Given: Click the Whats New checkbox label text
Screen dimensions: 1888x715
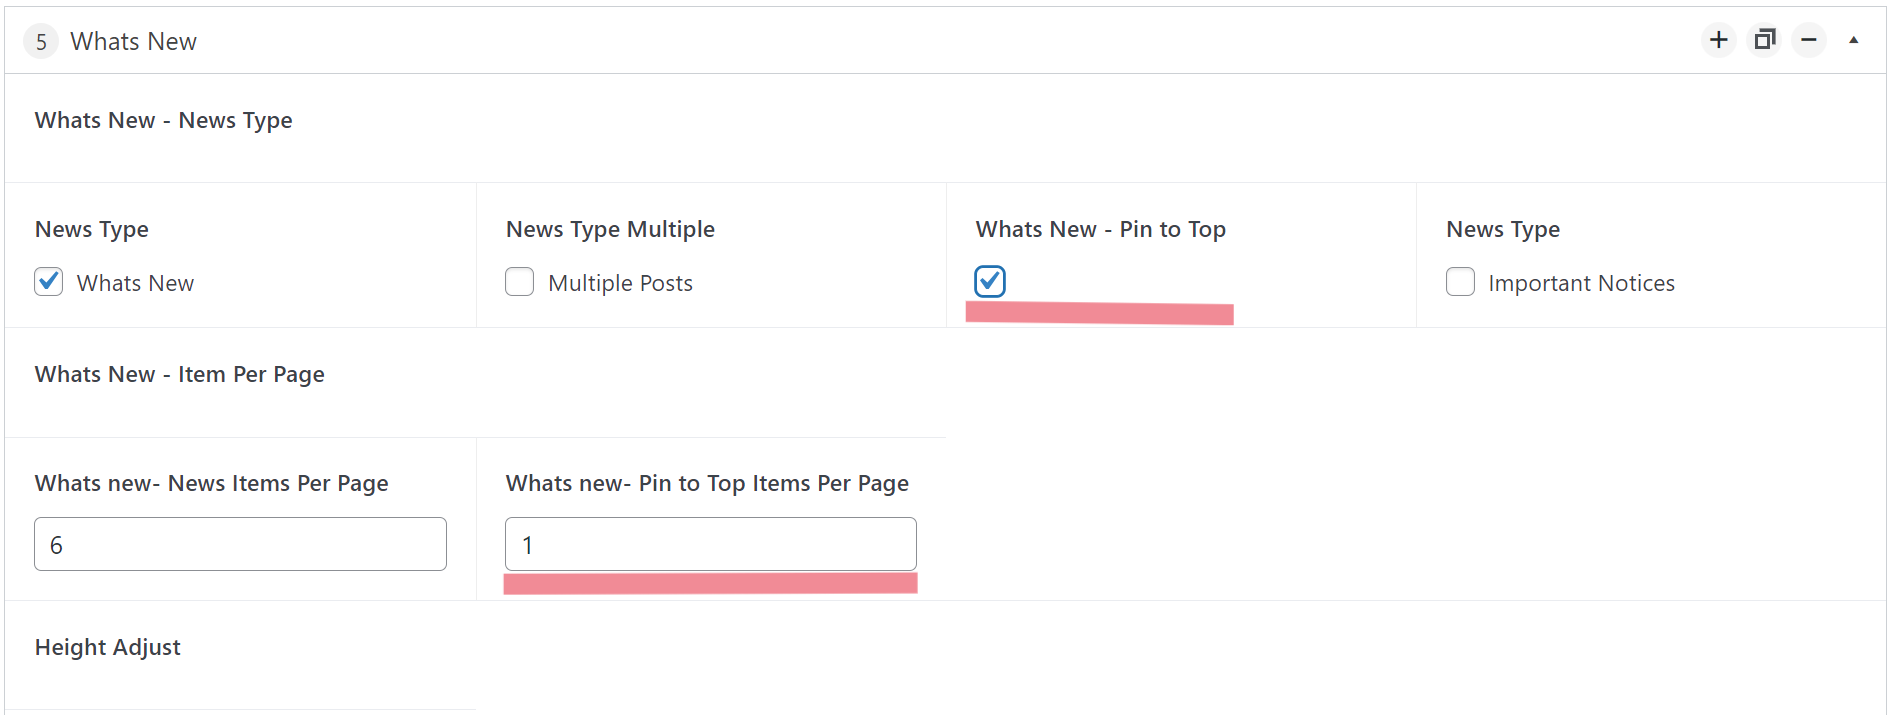Looking at the screenshot, I should (x=135, y=283).
